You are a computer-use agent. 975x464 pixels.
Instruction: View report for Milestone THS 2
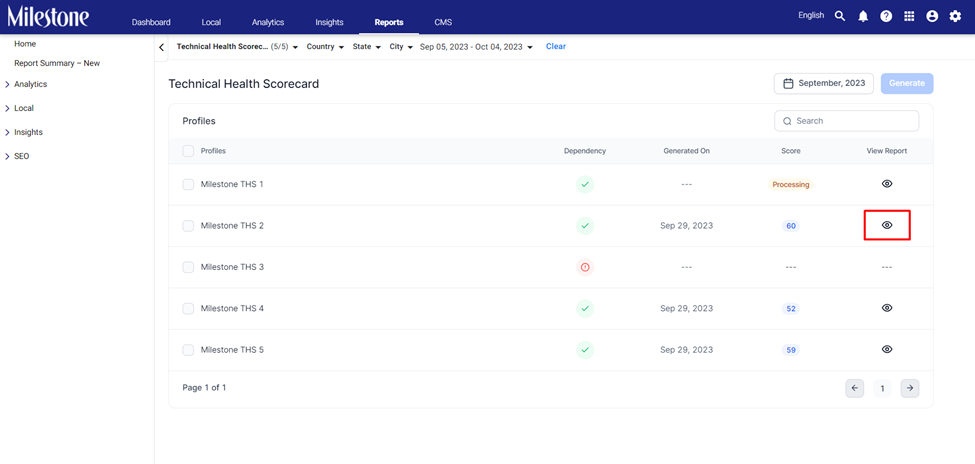[887, 225]
